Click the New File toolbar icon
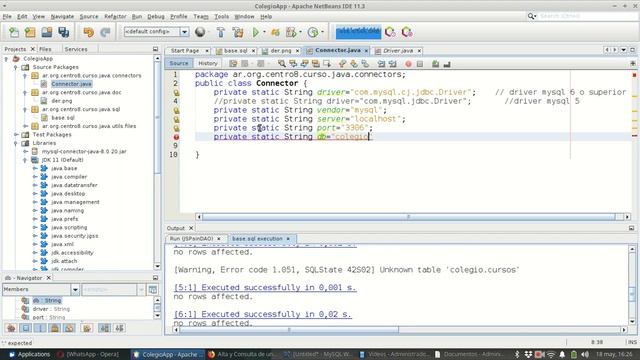Image resolution: width=640 pixels, height=360 pixels. click(x=13, y=32)
